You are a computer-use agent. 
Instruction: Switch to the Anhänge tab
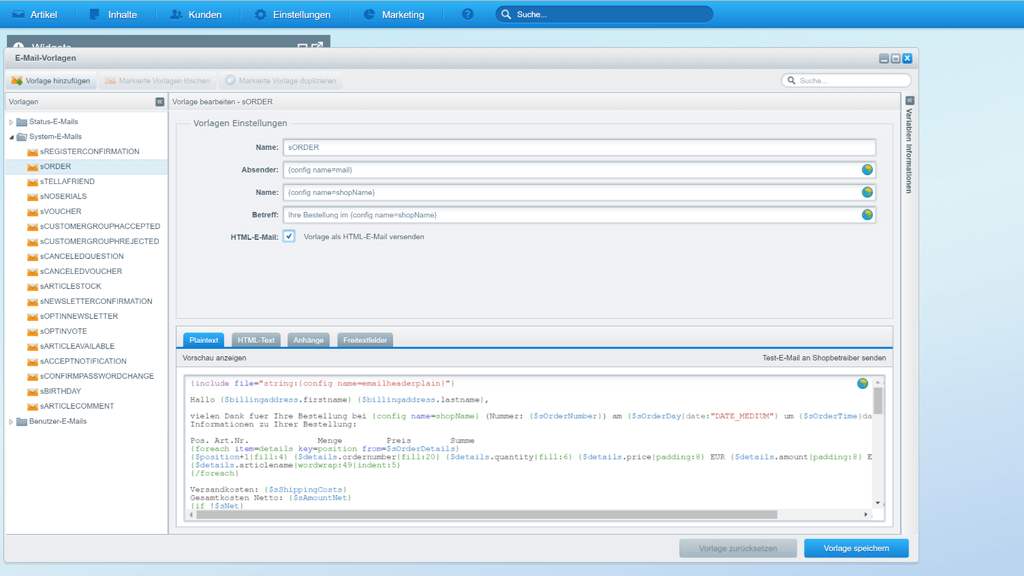pyautogui.click(x=308, y=340)
